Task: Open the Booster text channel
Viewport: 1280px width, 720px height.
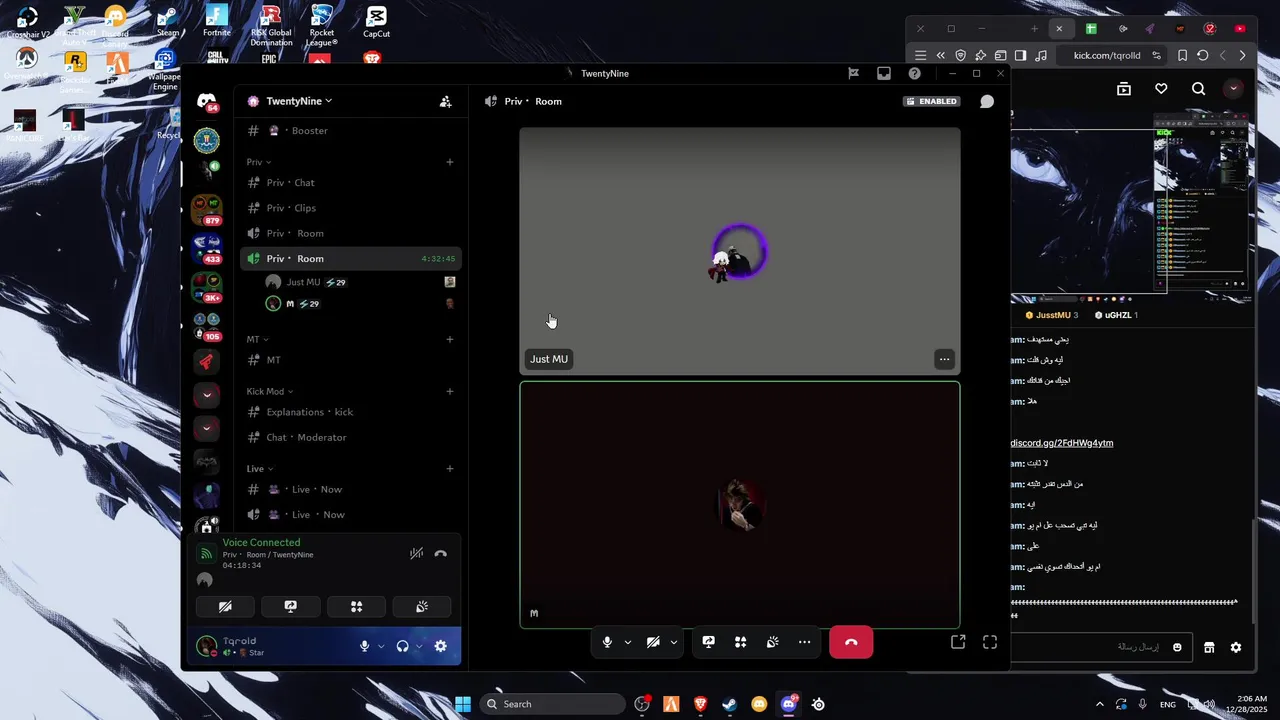Action: click(x=351, y=131)
